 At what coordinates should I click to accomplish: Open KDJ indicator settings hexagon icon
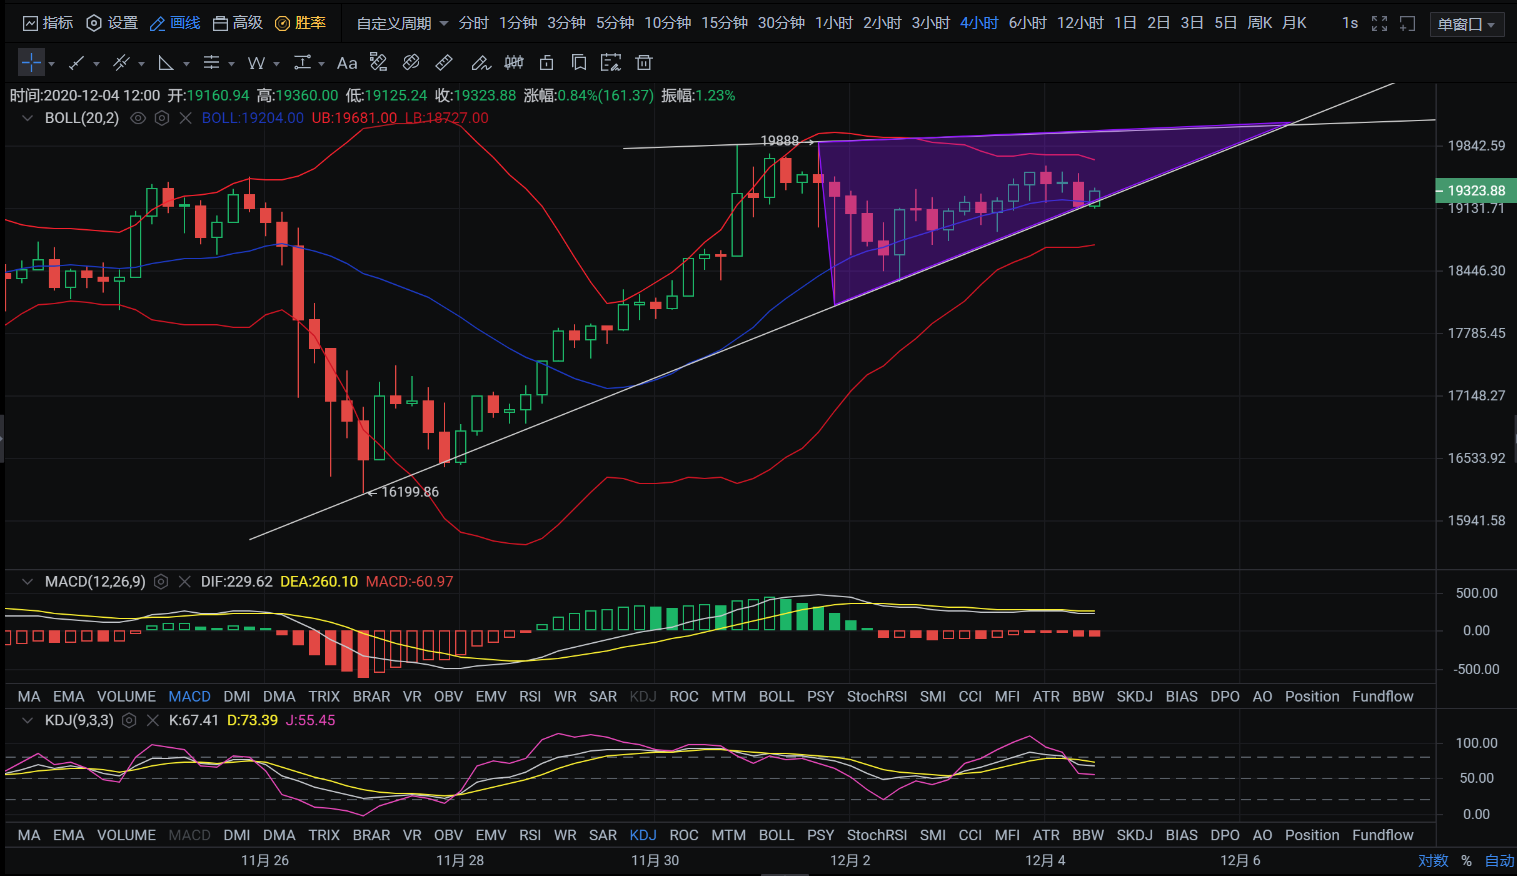tap(129, 720)
